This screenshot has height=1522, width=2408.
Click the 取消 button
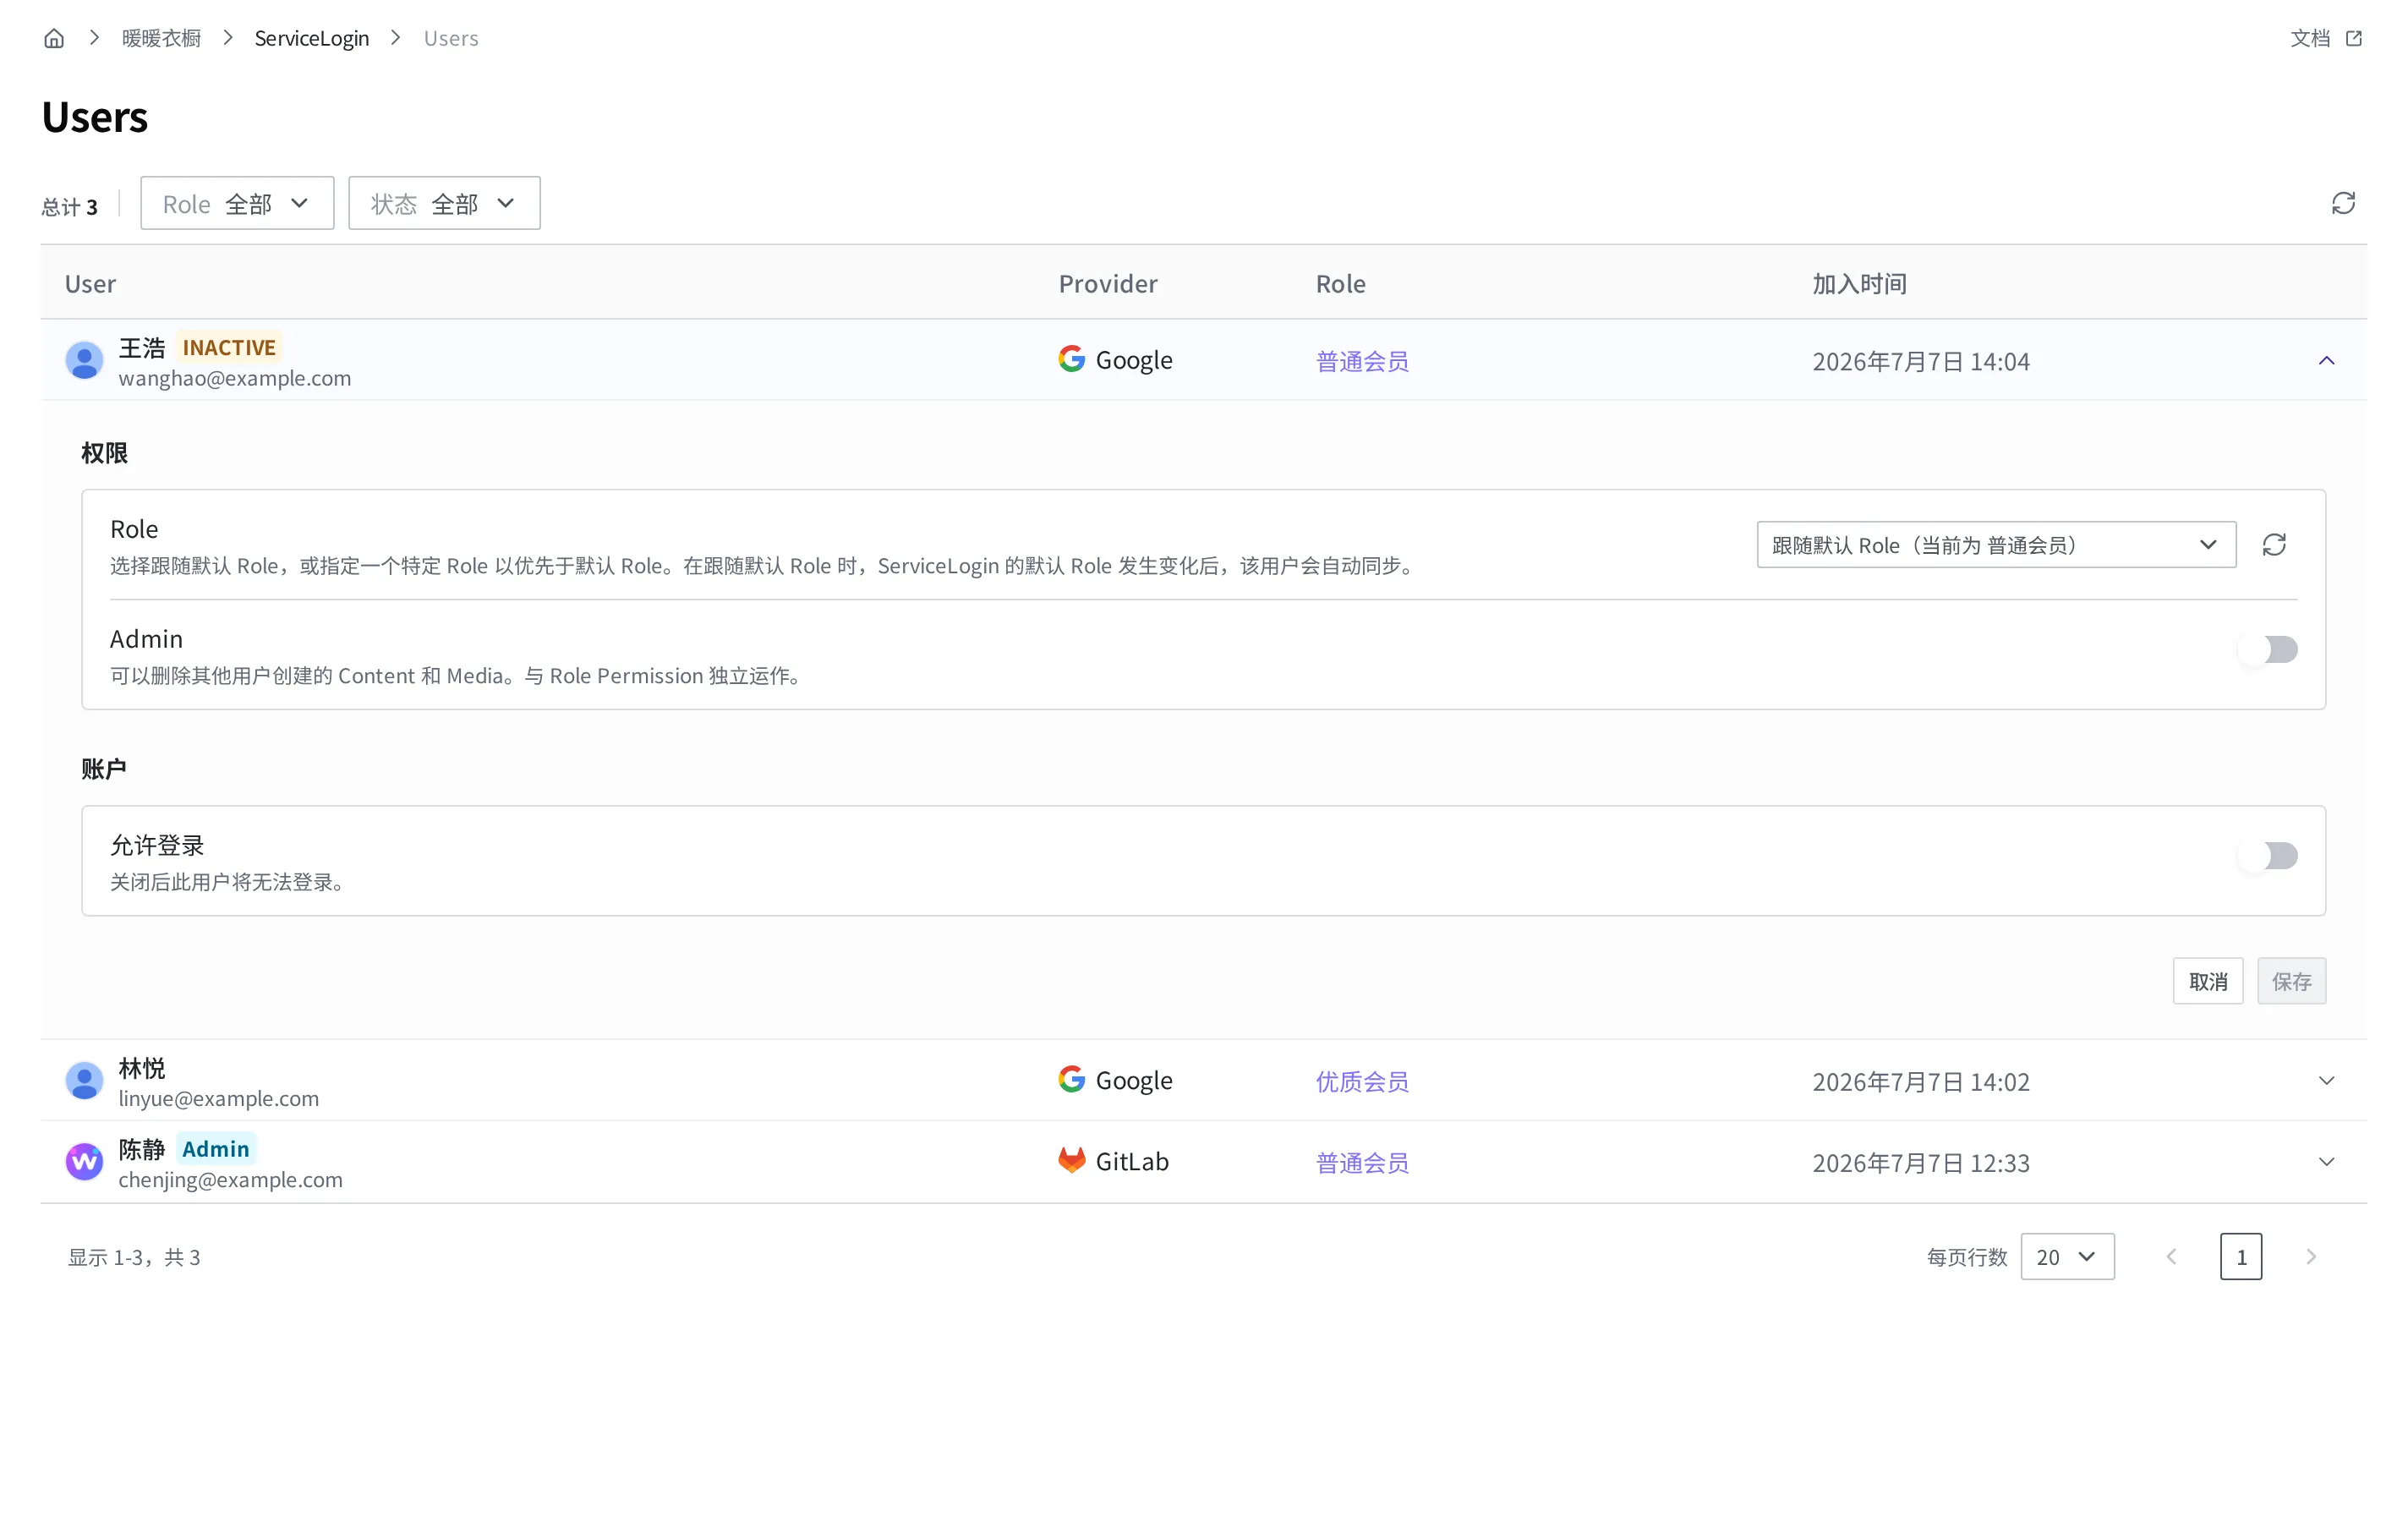click(x=2208, y=981)
